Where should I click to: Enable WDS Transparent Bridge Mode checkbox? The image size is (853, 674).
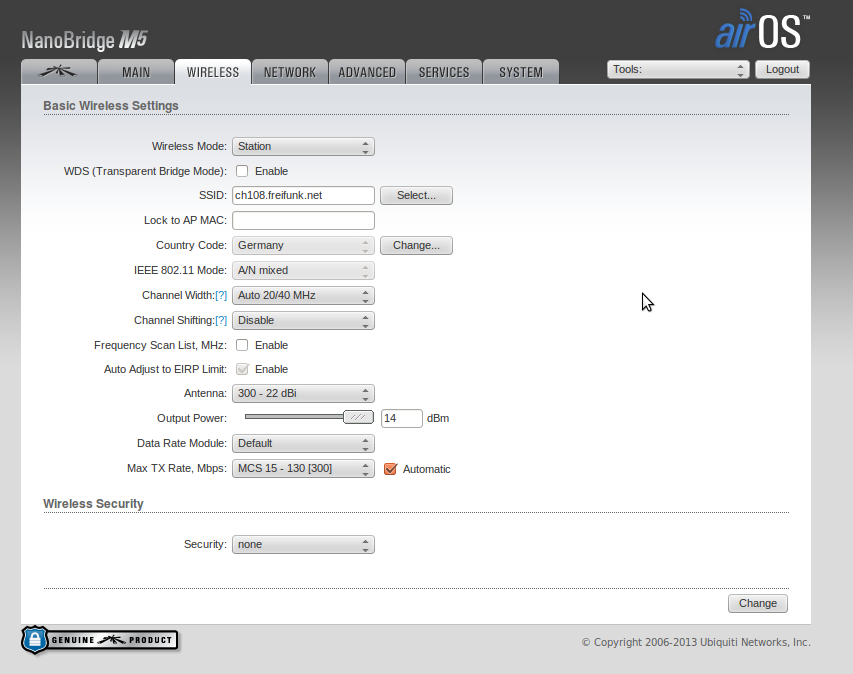[x=242, y=171]
